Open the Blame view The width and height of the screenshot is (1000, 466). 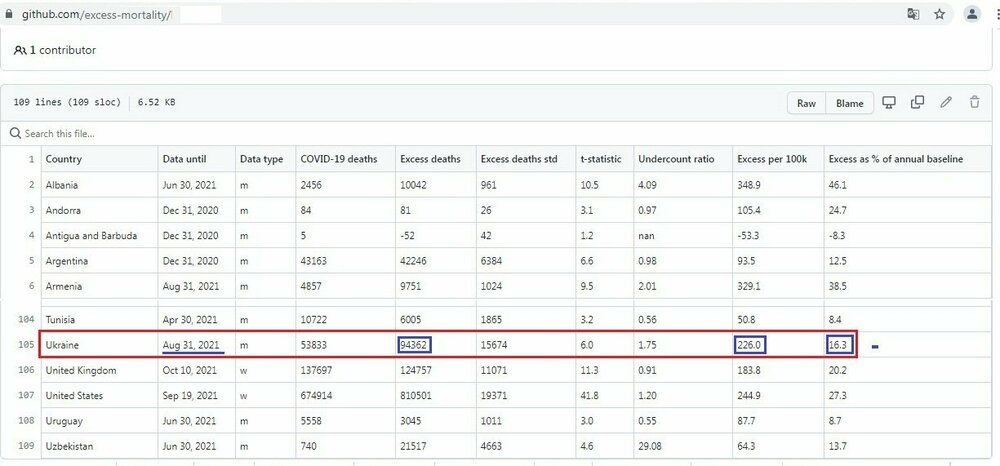click(849, 103)
